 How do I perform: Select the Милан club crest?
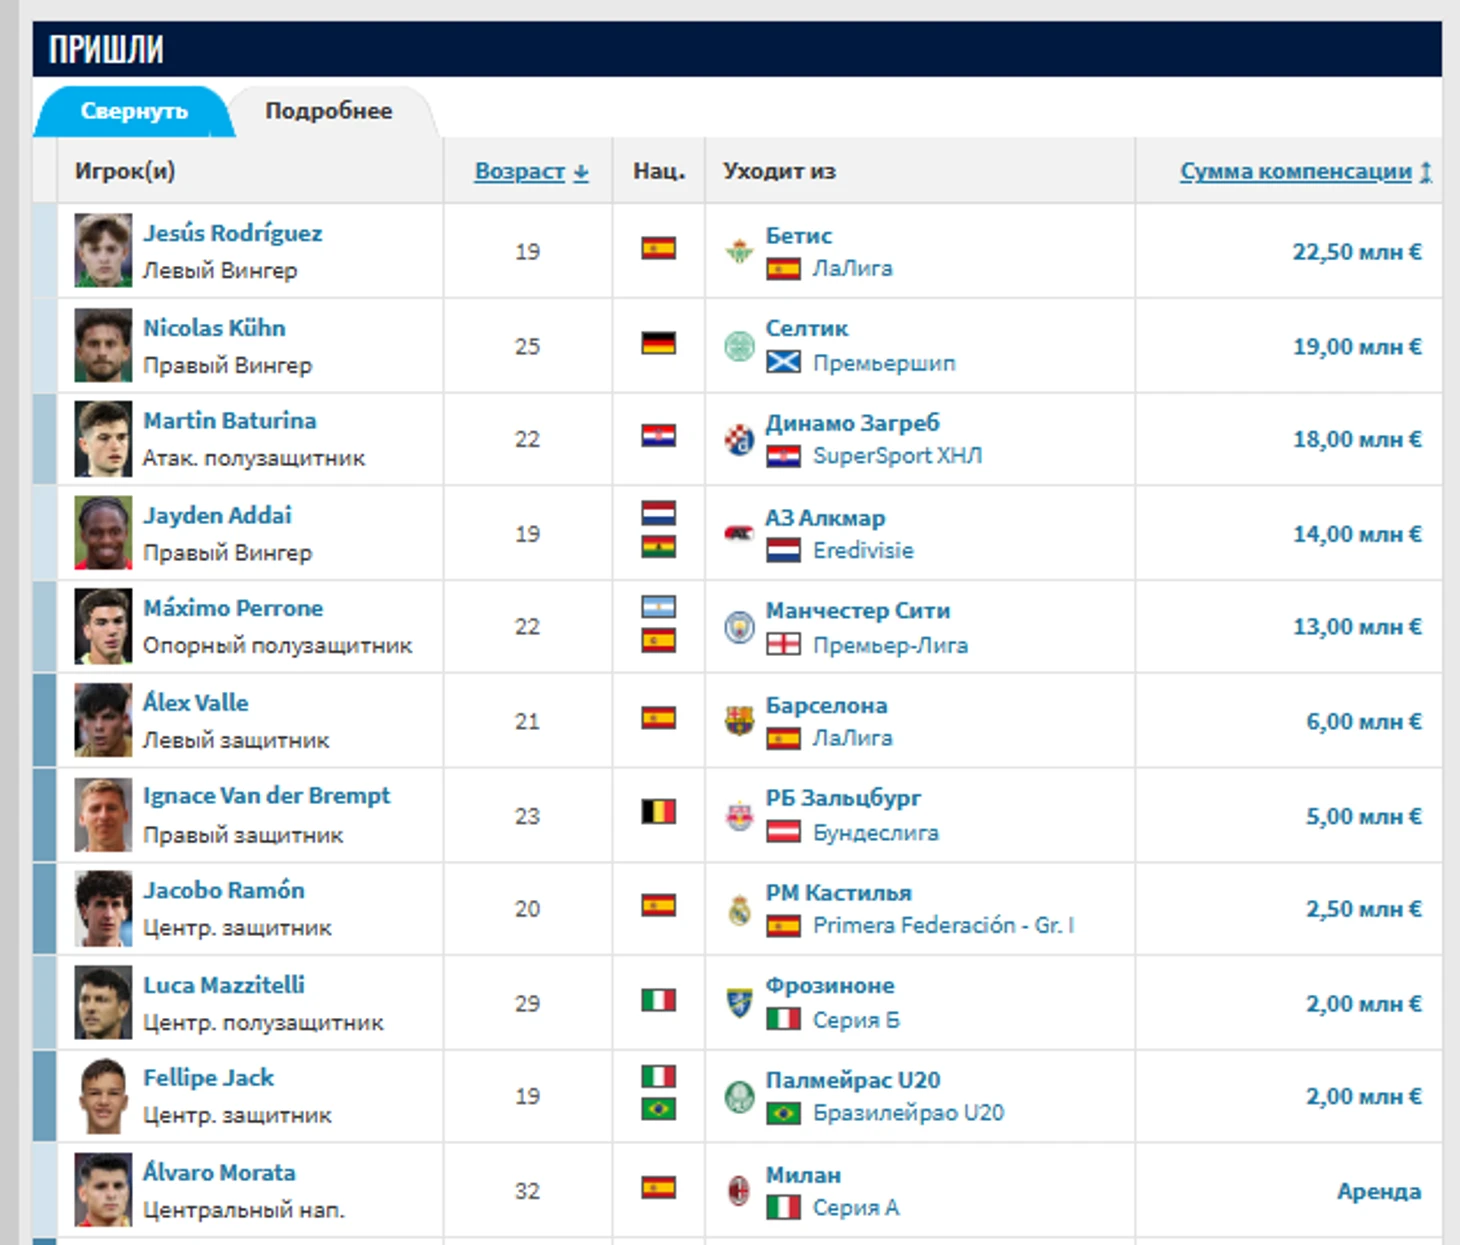(x=739, y=1191)
